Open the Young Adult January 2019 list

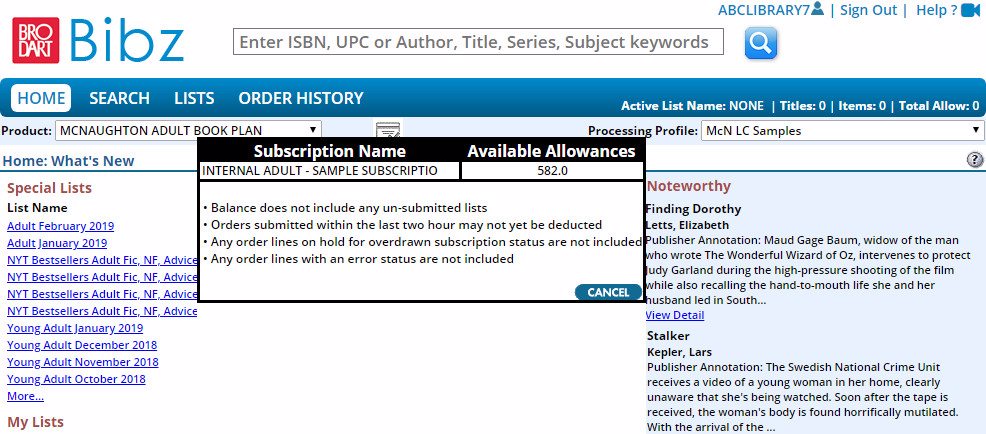[x=75, y=328]
